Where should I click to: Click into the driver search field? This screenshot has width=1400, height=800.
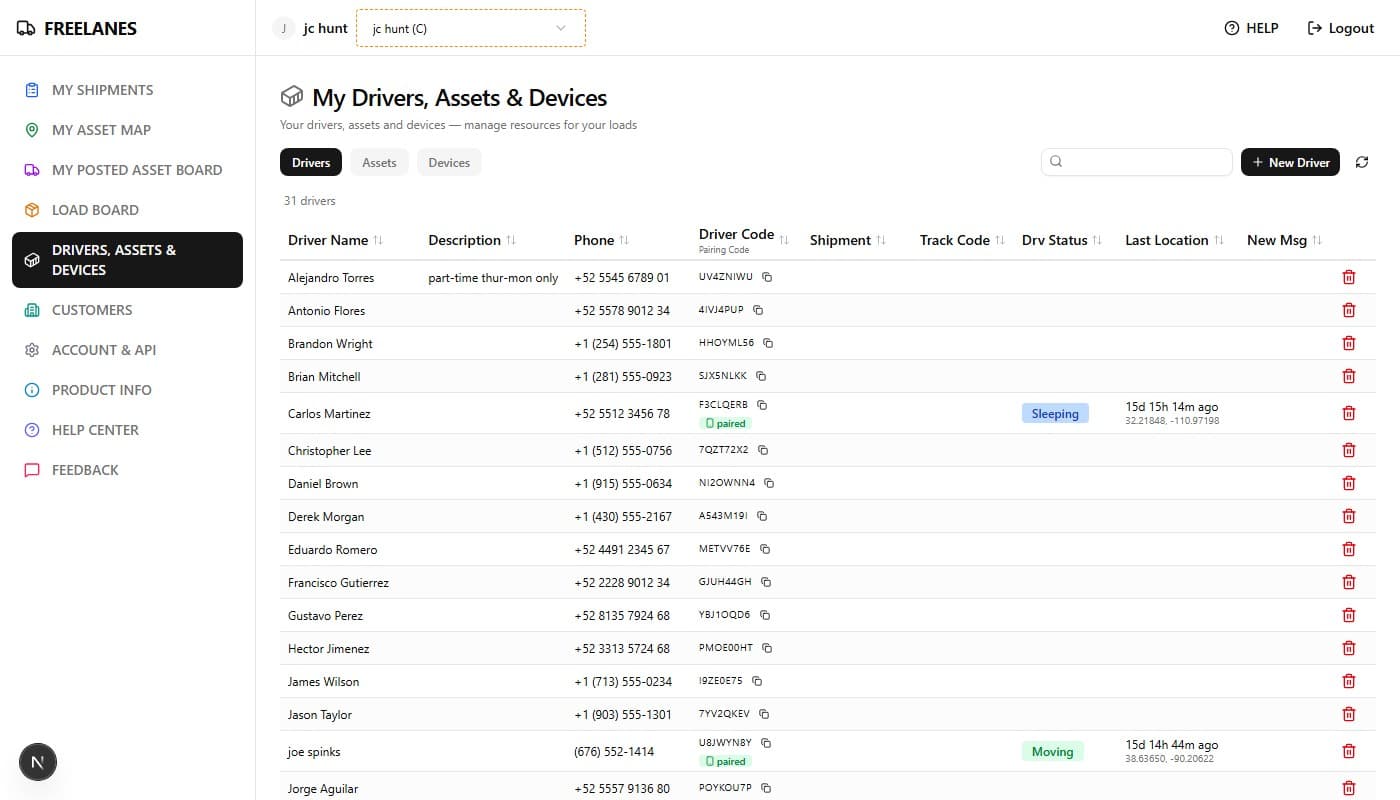[1137, 162]
